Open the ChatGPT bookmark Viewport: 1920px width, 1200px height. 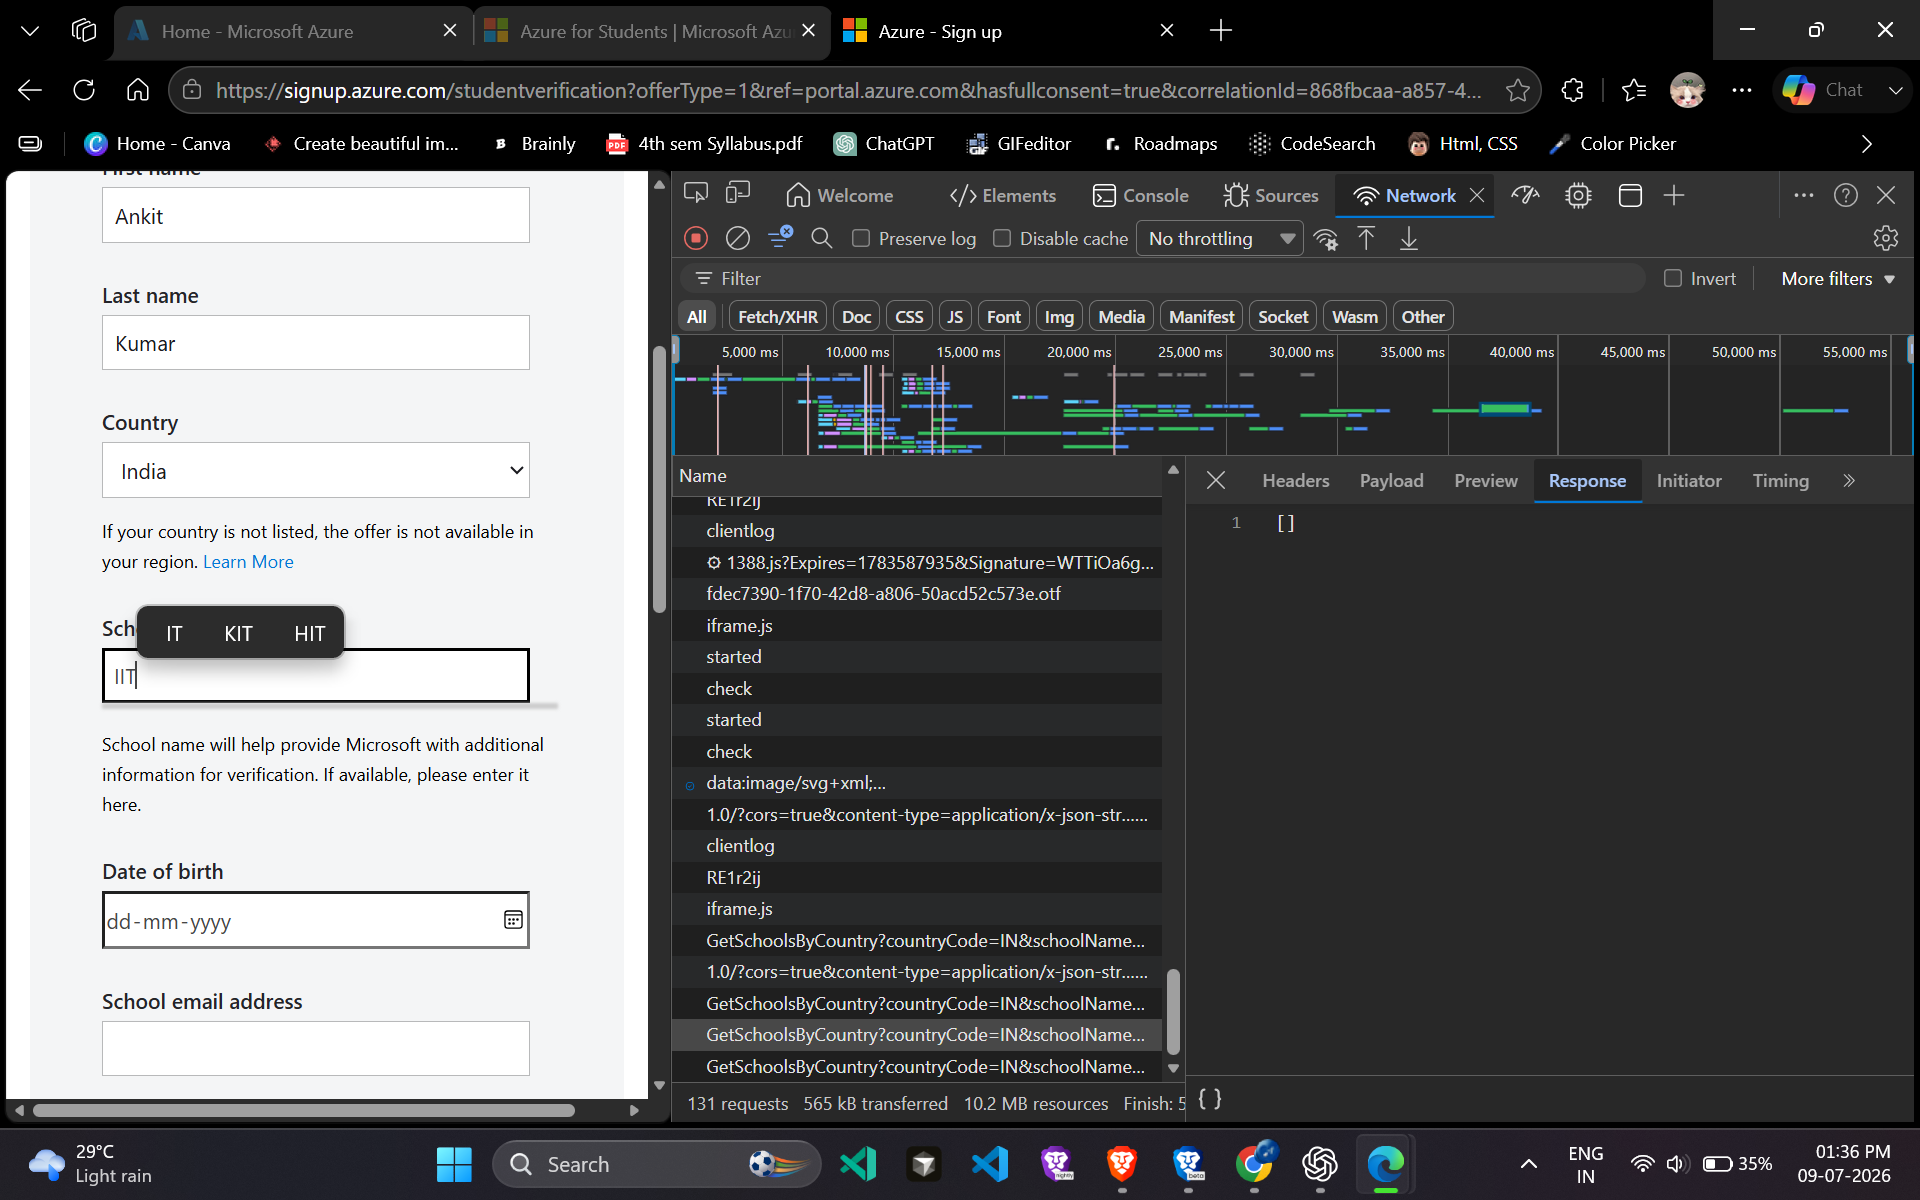(885, 144)
